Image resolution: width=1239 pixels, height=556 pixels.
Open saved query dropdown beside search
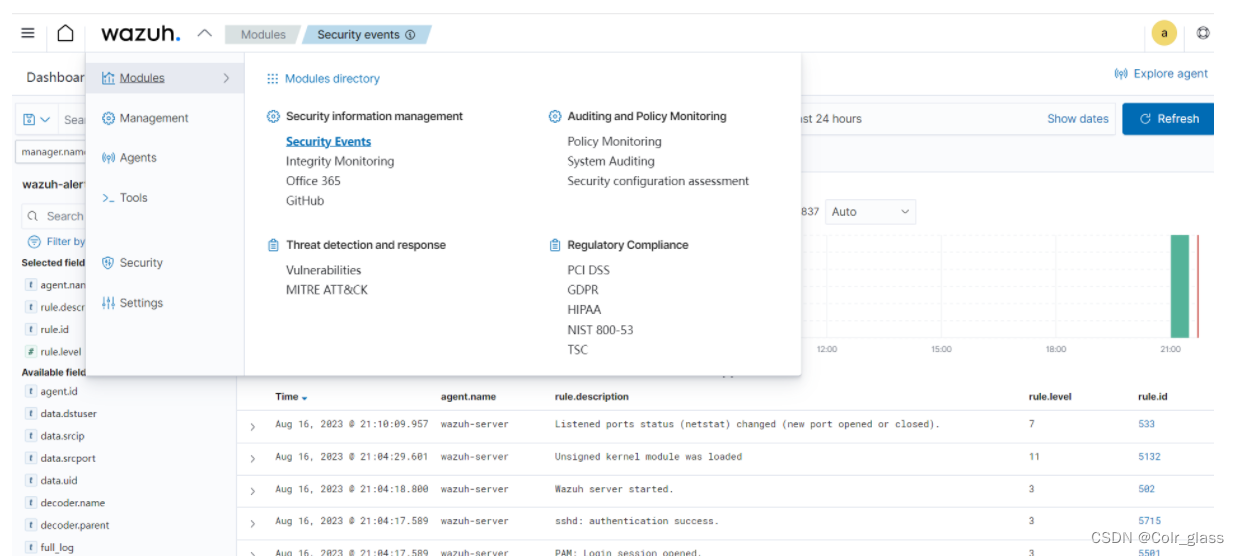(36, 119)
